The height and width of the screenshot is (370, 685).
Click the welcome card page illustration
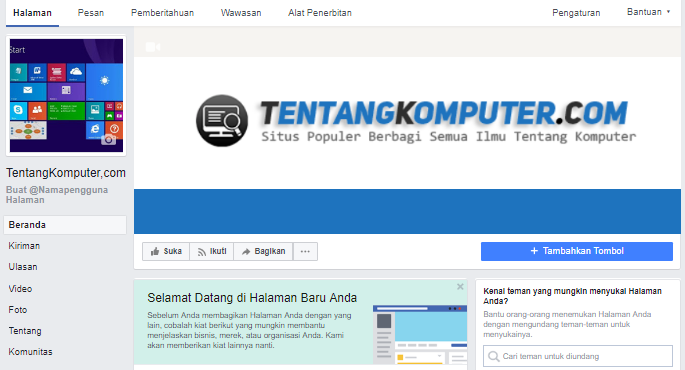click(x=420, y=335)
